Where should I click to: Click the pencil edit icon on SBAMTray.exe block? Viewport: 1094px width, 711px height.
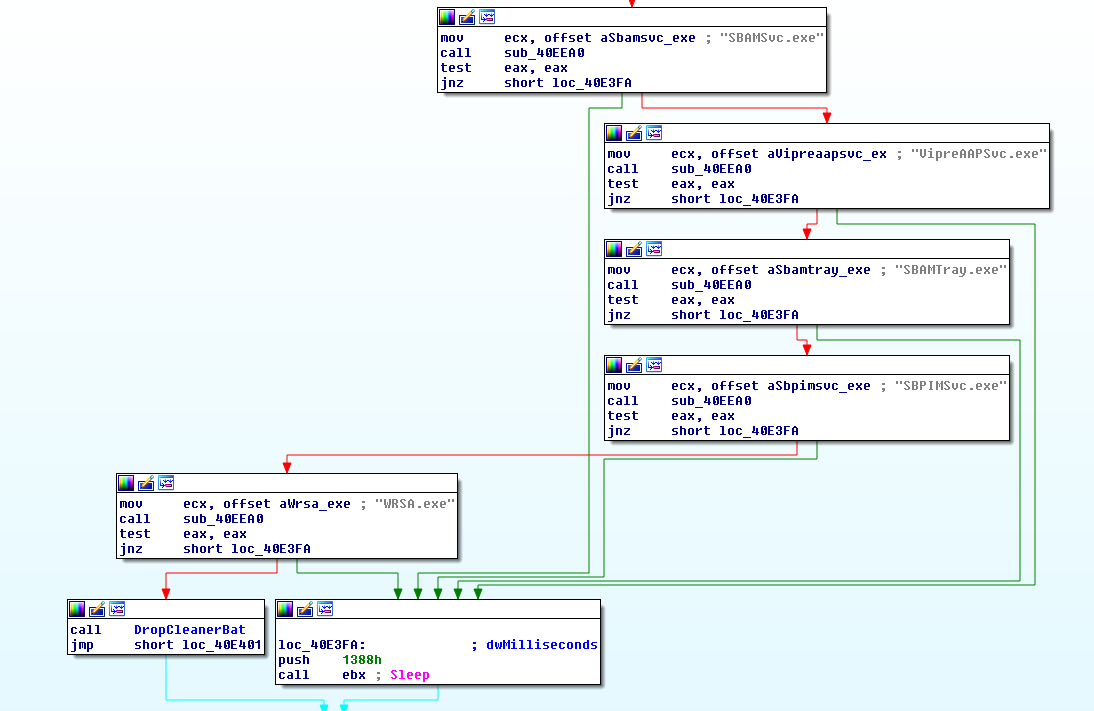(634, 249)
